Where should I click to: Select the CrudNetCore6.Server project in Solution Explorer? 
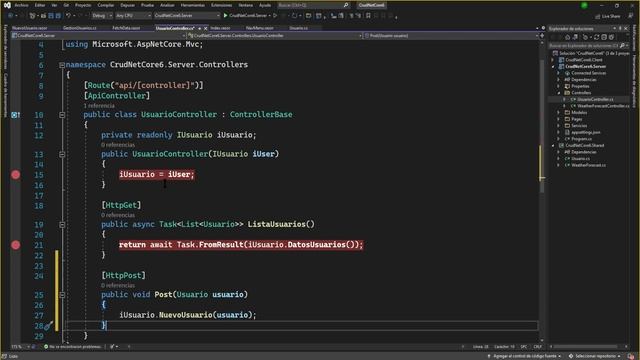point(585,67)
